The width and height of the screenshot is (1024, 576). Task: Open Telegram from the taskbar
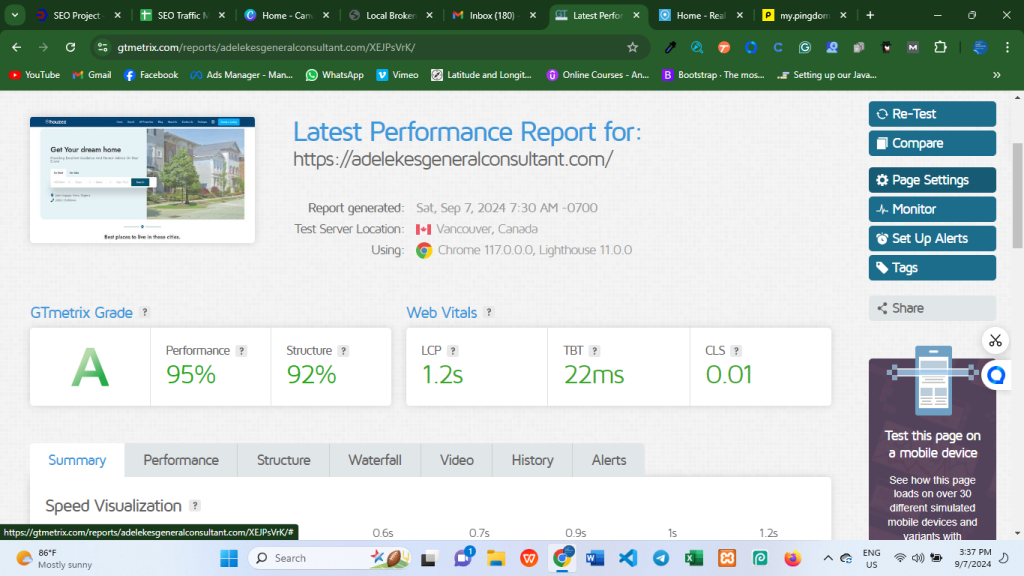click(661, 558)
